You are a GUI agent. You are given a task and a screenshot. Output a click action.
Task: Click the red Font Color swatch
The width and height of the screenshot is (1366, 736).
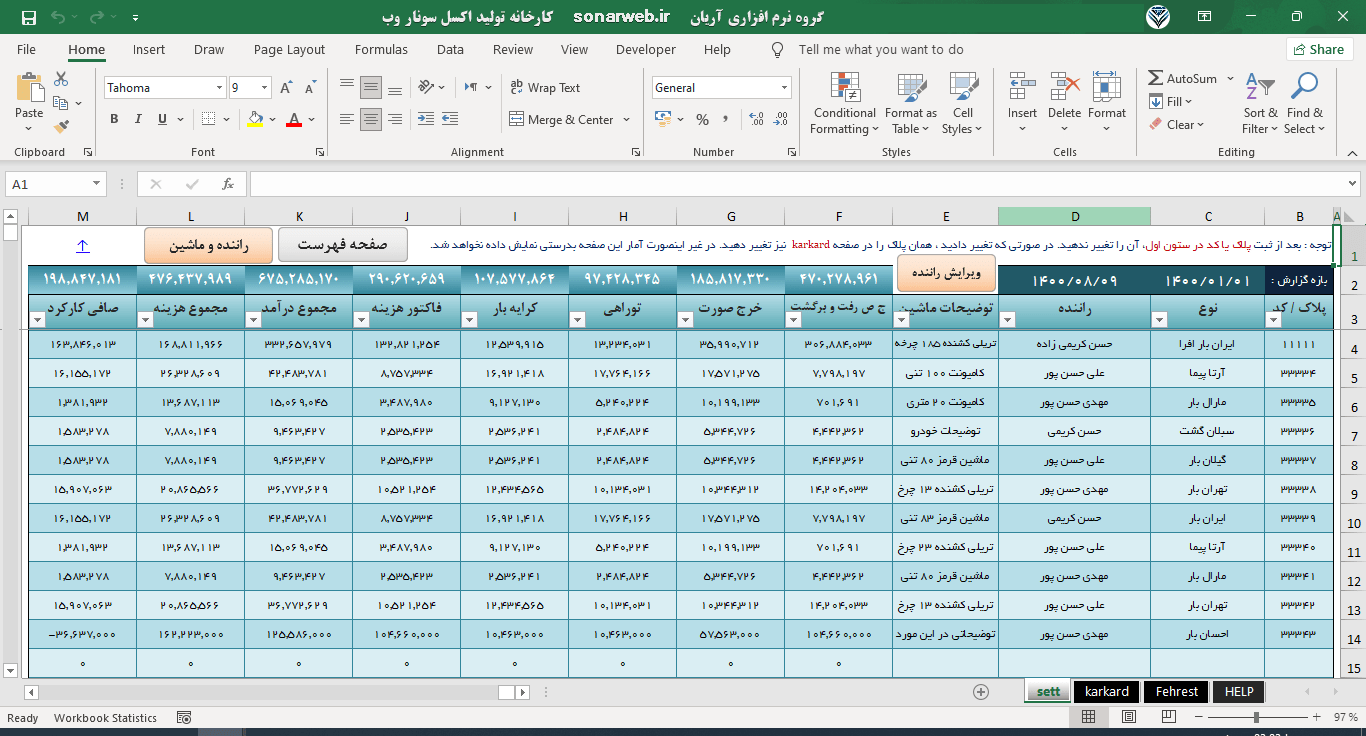[x=294, y=120]
